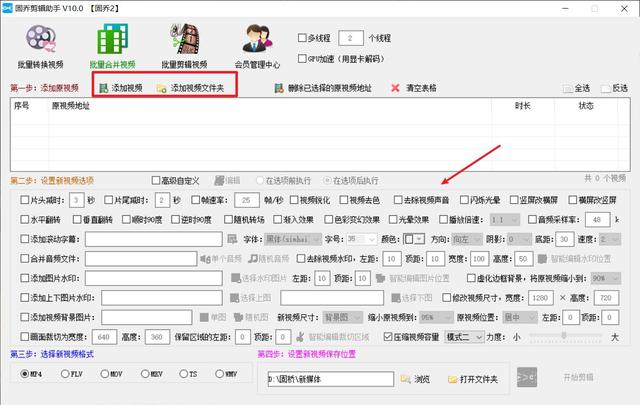The image size is (640, 405).
Task: Click 添加滚动字幕 text field
Action: click(153, 239)
